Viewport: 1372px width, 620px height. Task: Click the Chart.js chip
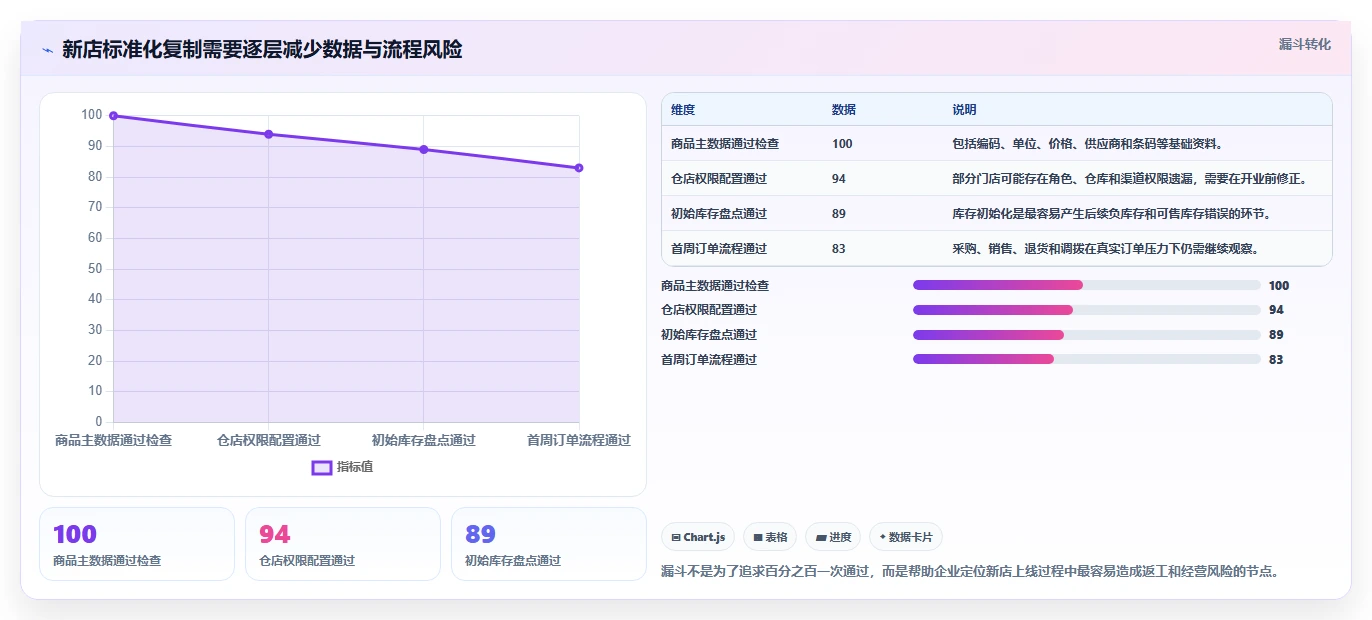tap(698, 537)
